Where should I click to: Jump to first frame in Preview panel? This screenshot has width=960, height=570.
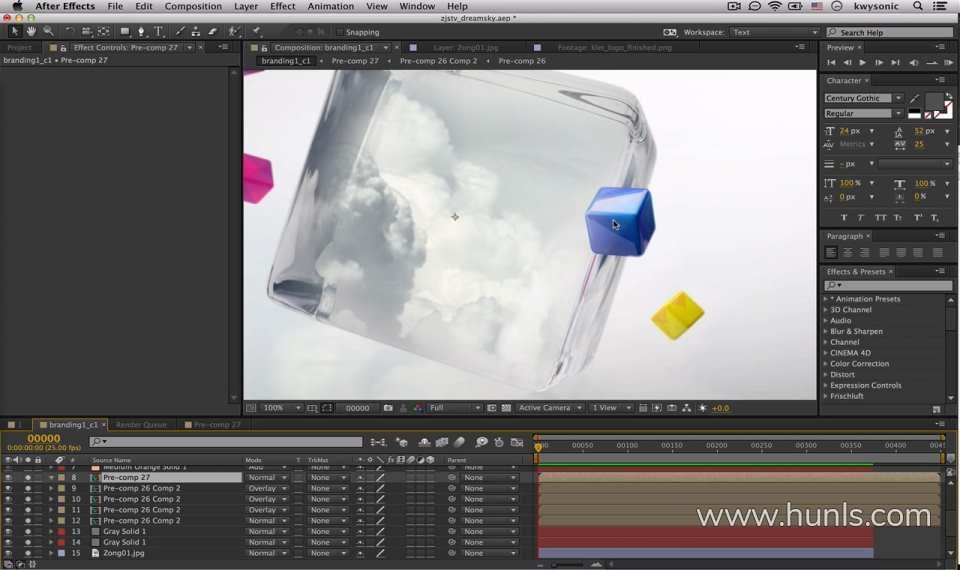(831, 62)
